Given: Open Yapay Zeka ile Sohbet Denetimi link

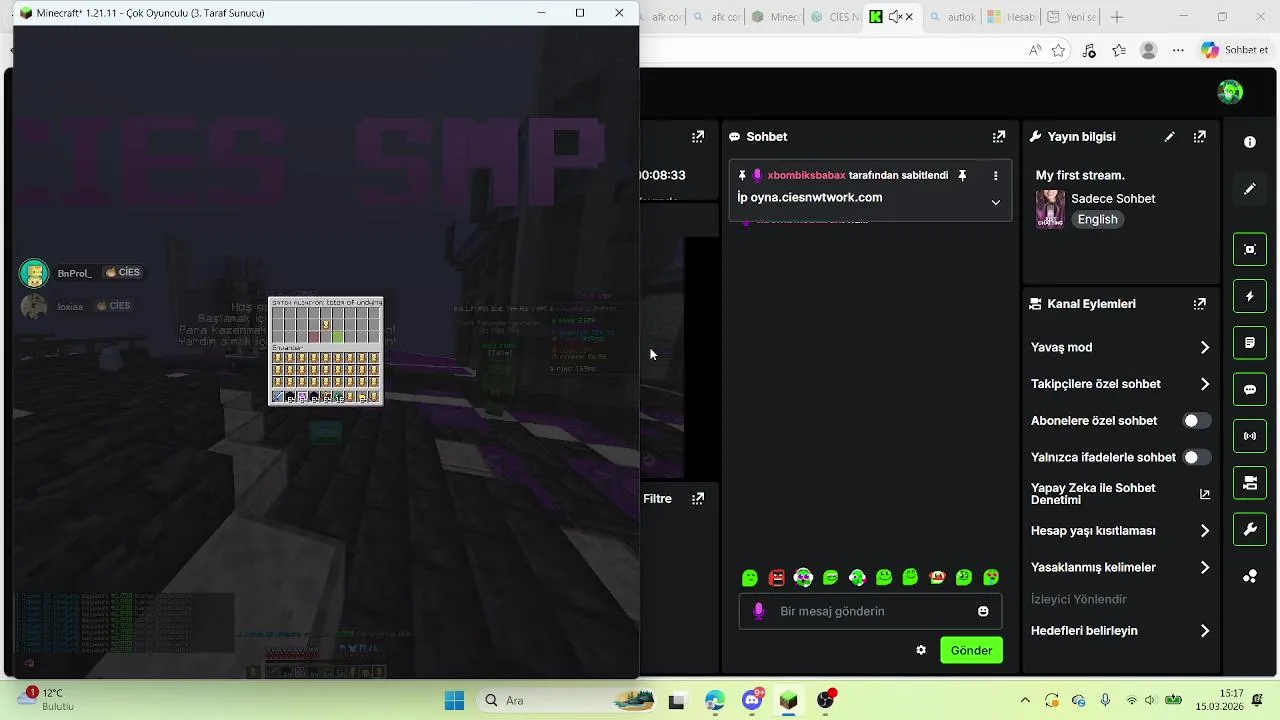Looking at the screenshot, I should (1120, 494).
